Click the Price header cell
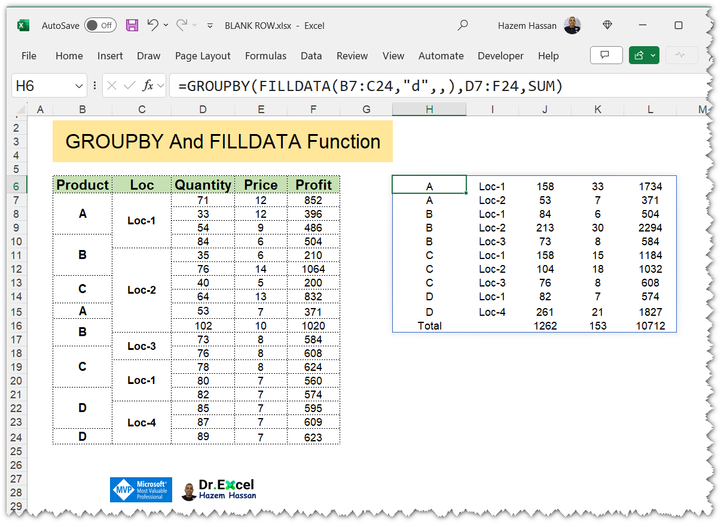This screenshot has width=724, height=527. [x=261, y=185]
